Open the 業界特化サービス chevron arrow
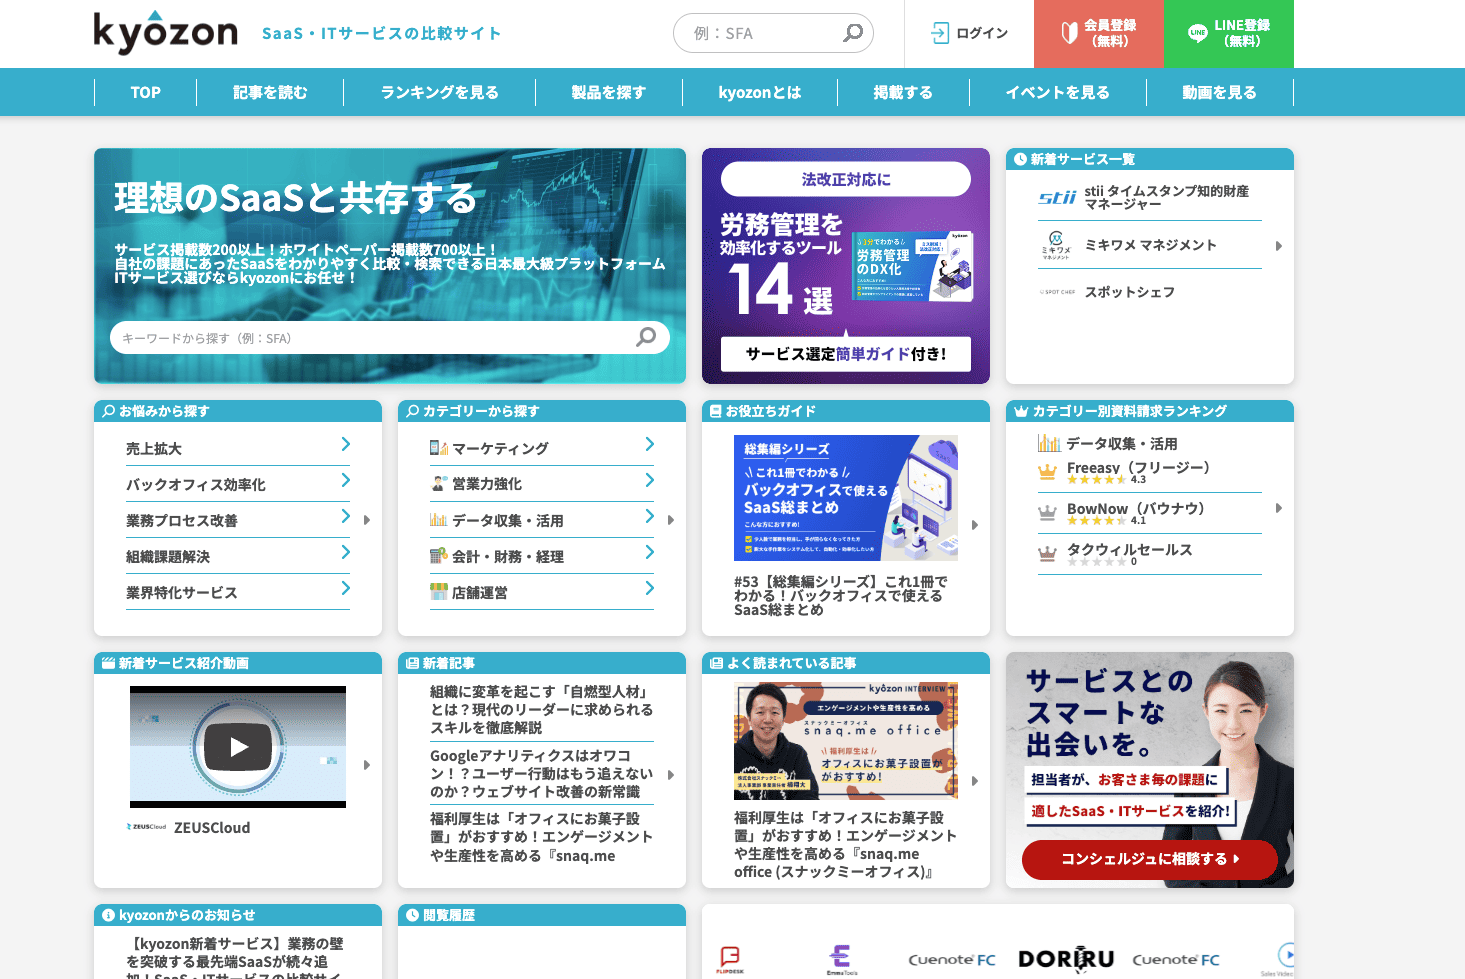 345,588
